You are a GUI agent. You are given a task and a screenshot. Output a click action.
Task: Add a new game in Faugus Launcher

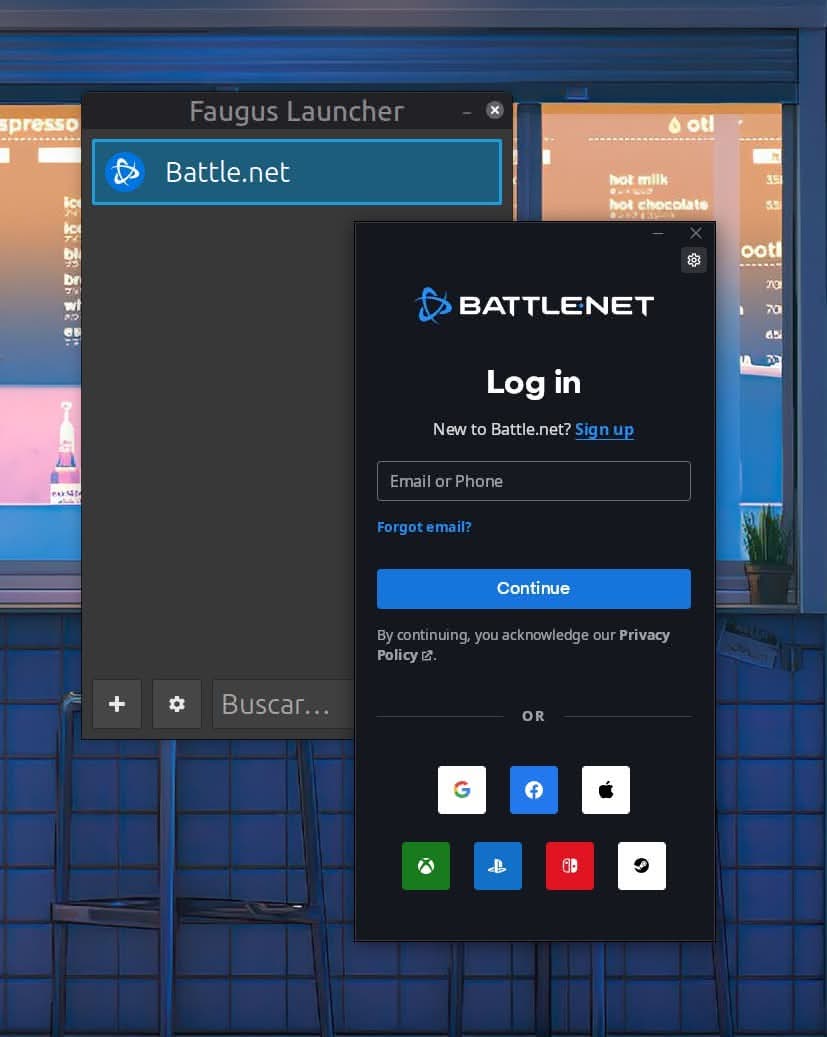[x=116, y=704]
